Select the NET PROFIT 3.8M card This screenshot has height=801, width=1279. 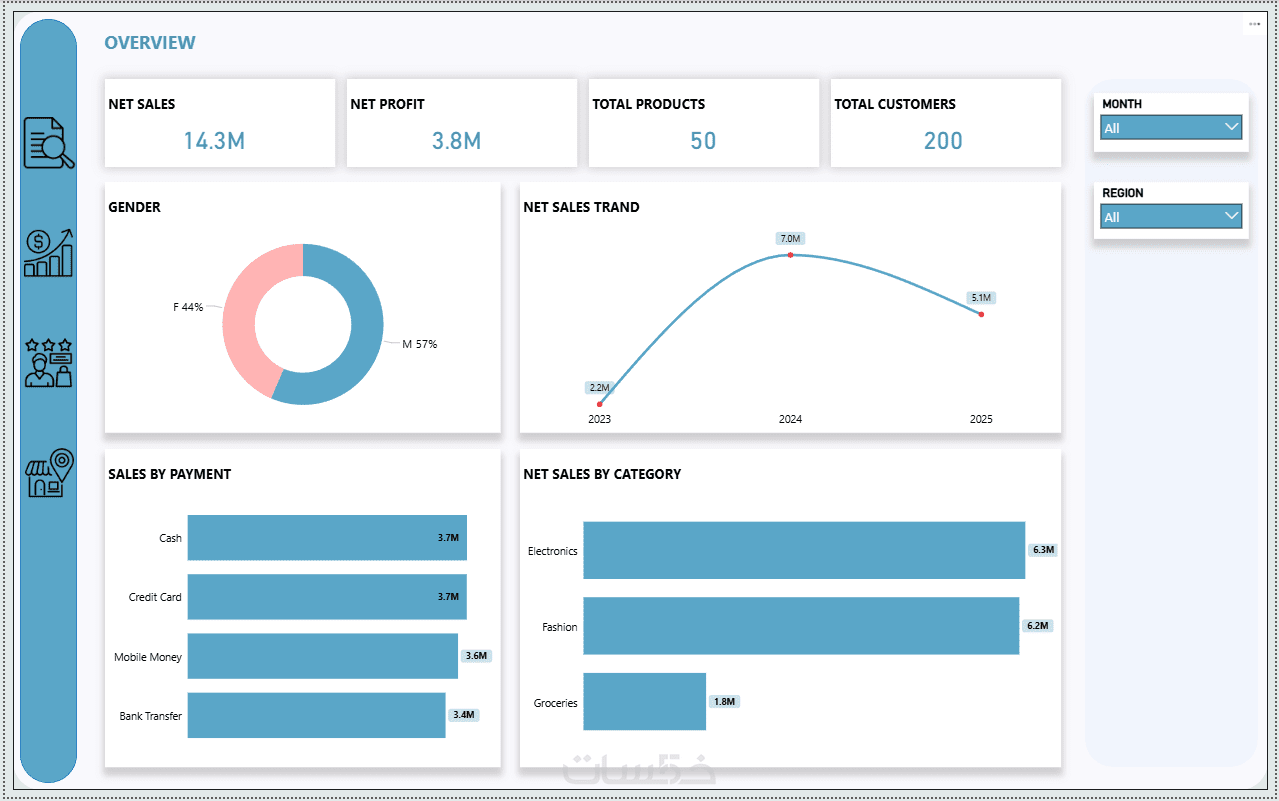(x=462, y=123)
